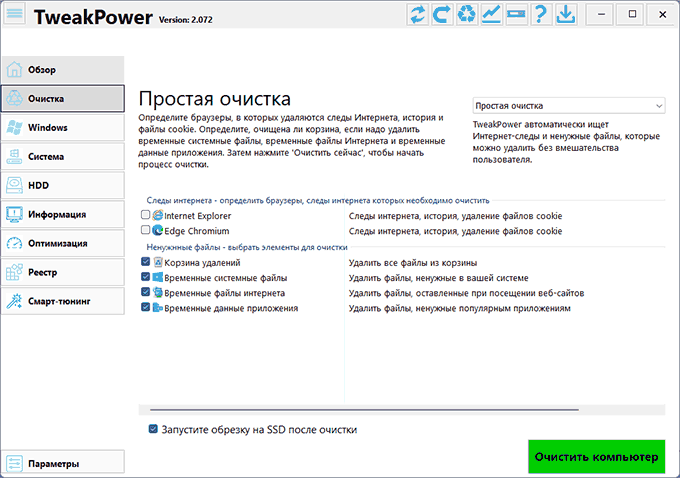
Task: Click text 'Удалить файлы, ненужные в вашей системе'
Action: (438, 278)
